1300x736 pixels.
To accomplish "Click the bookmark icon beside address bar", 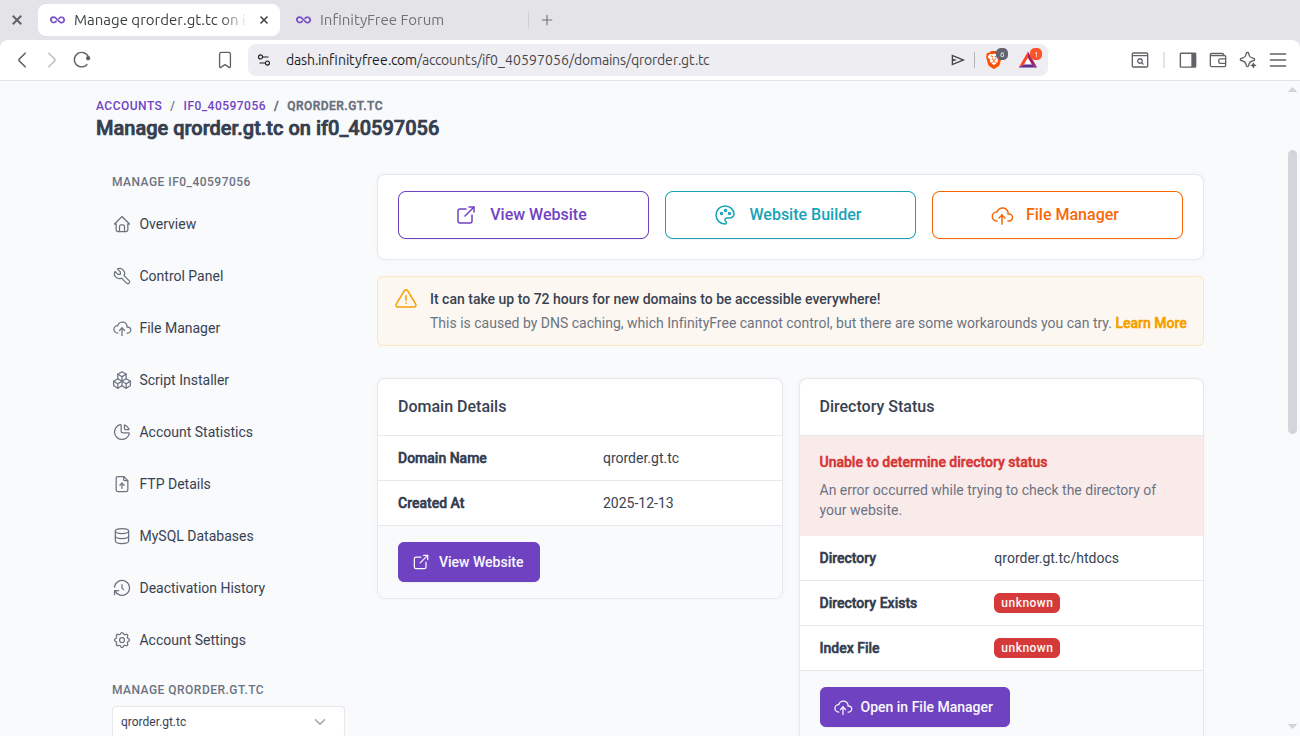I will click(x=225, y=60).
